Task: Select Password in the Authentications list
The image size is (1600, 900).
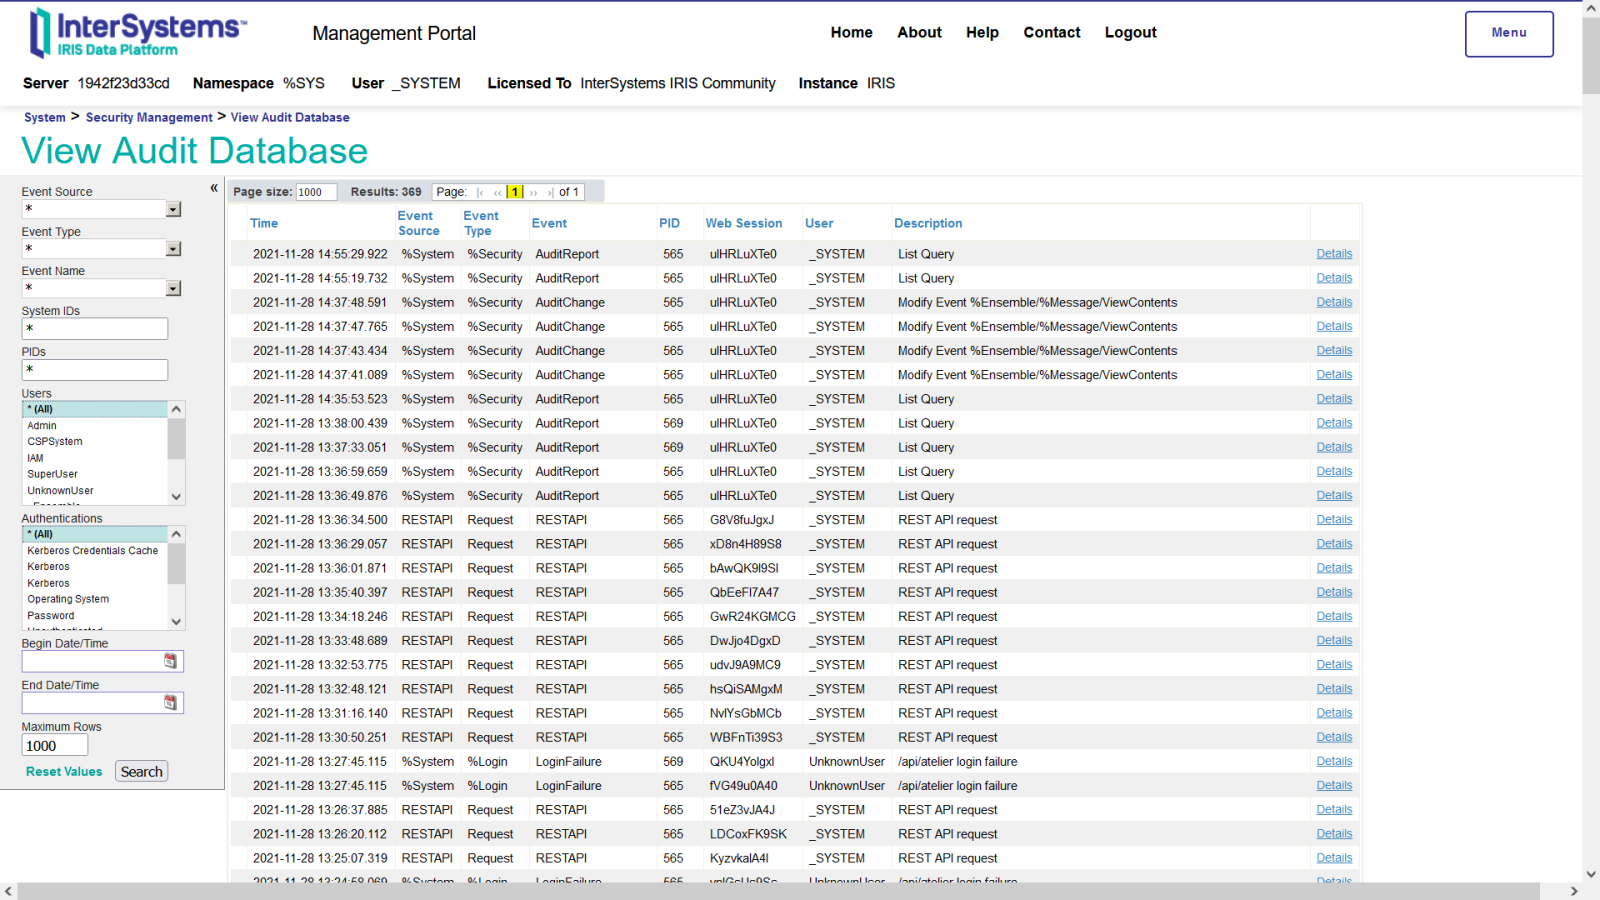Action: coord(51,616)
